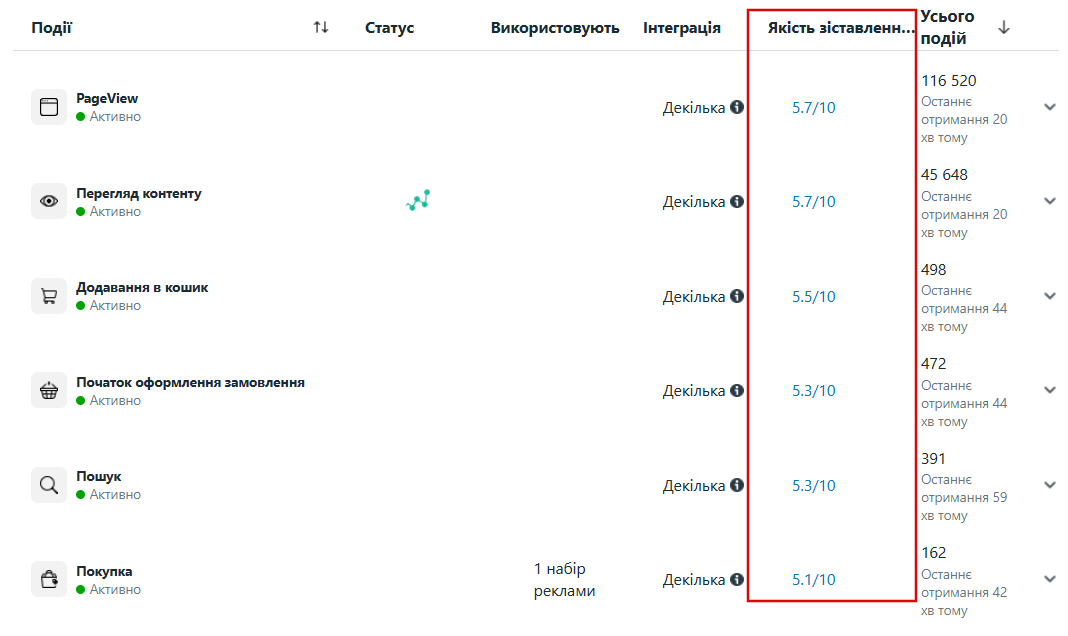
Task: Click the magnifier icon for Пошук event
Action: pyautogui.click(x=49, y=485)
